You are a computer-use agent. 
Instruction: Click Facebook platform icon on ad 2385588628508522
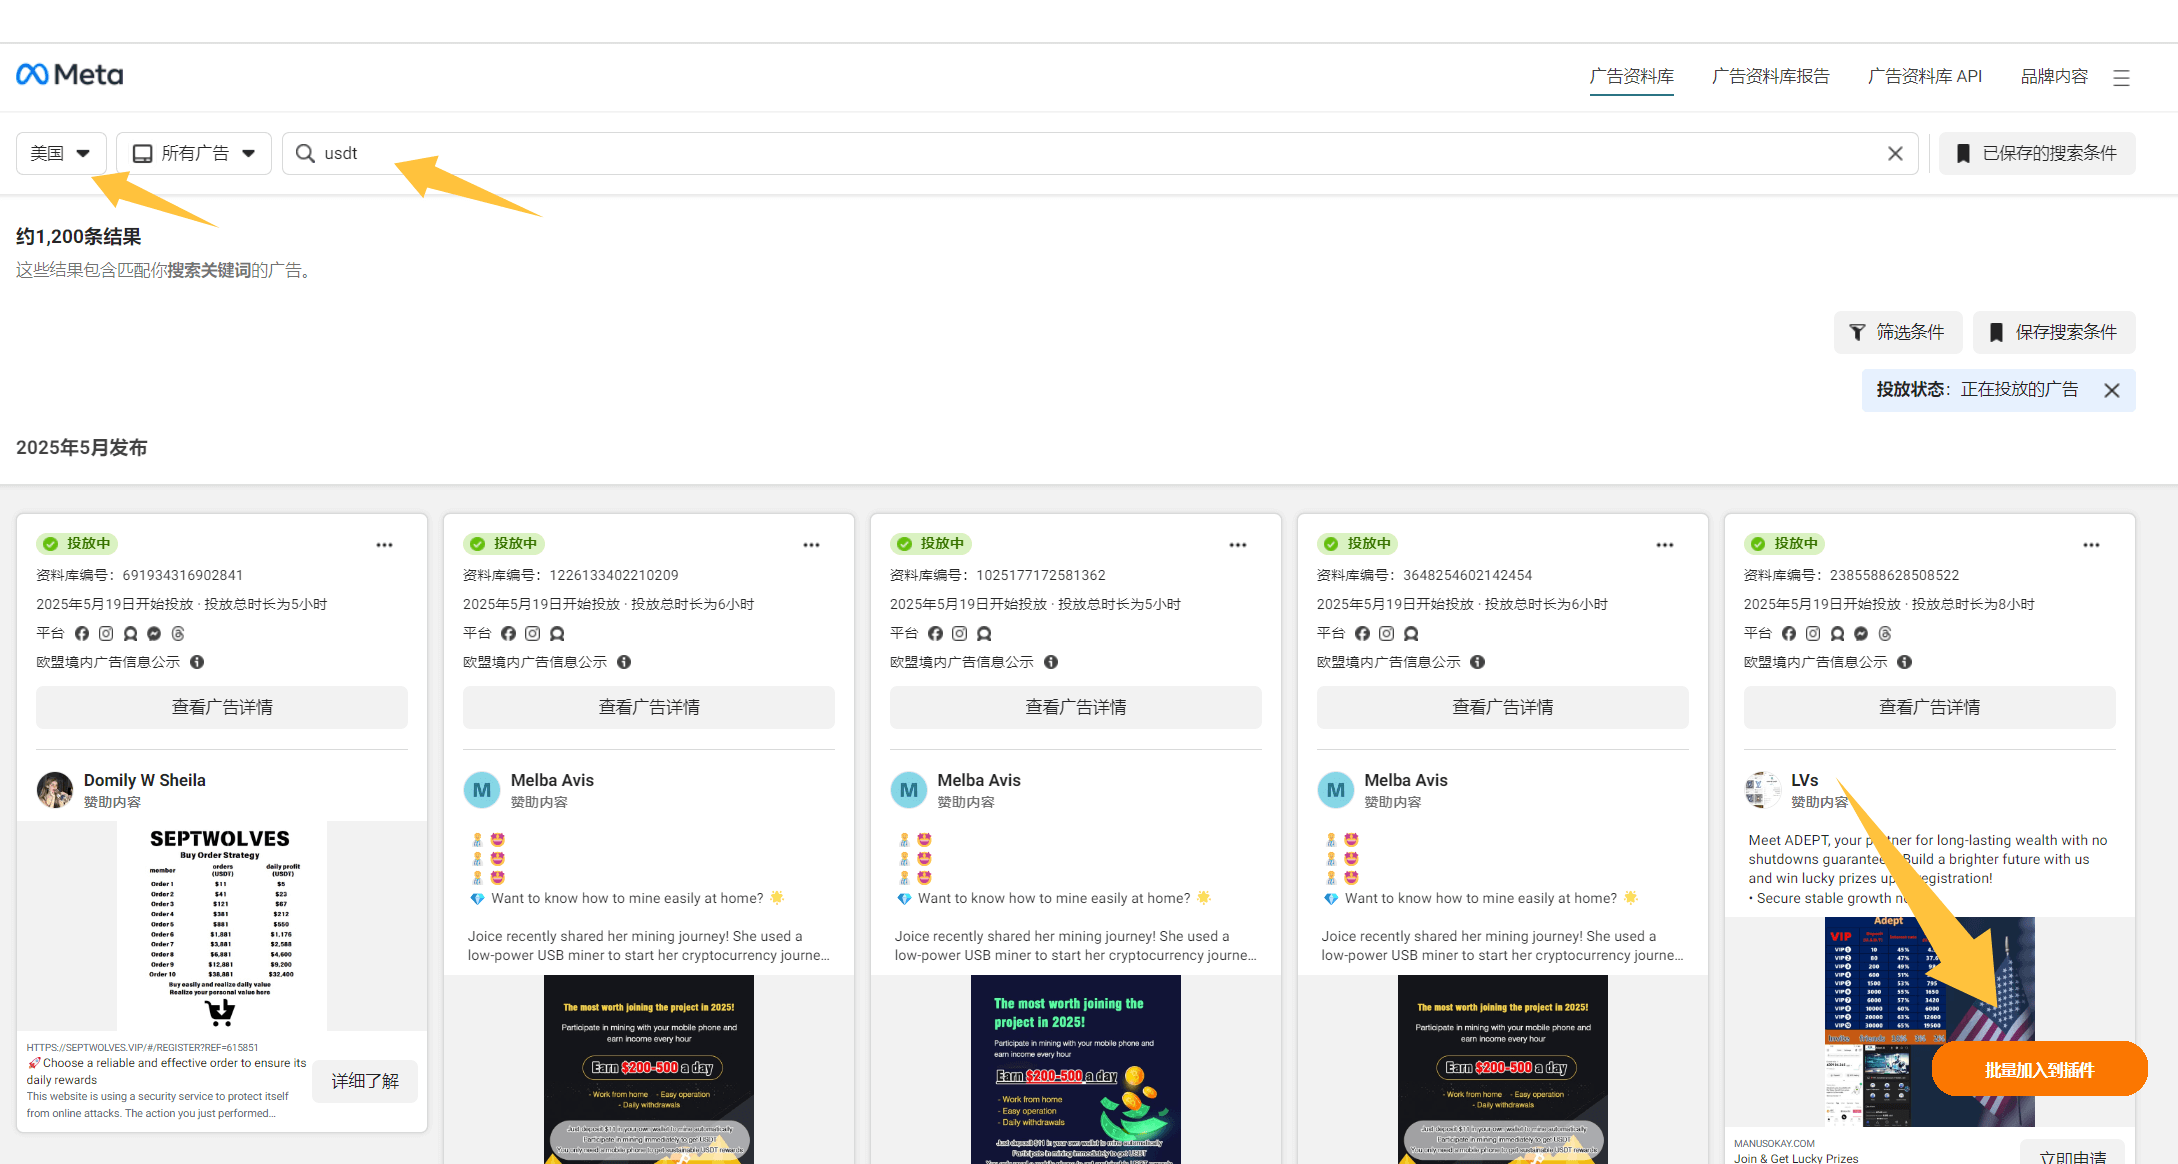coord(1789,633)
